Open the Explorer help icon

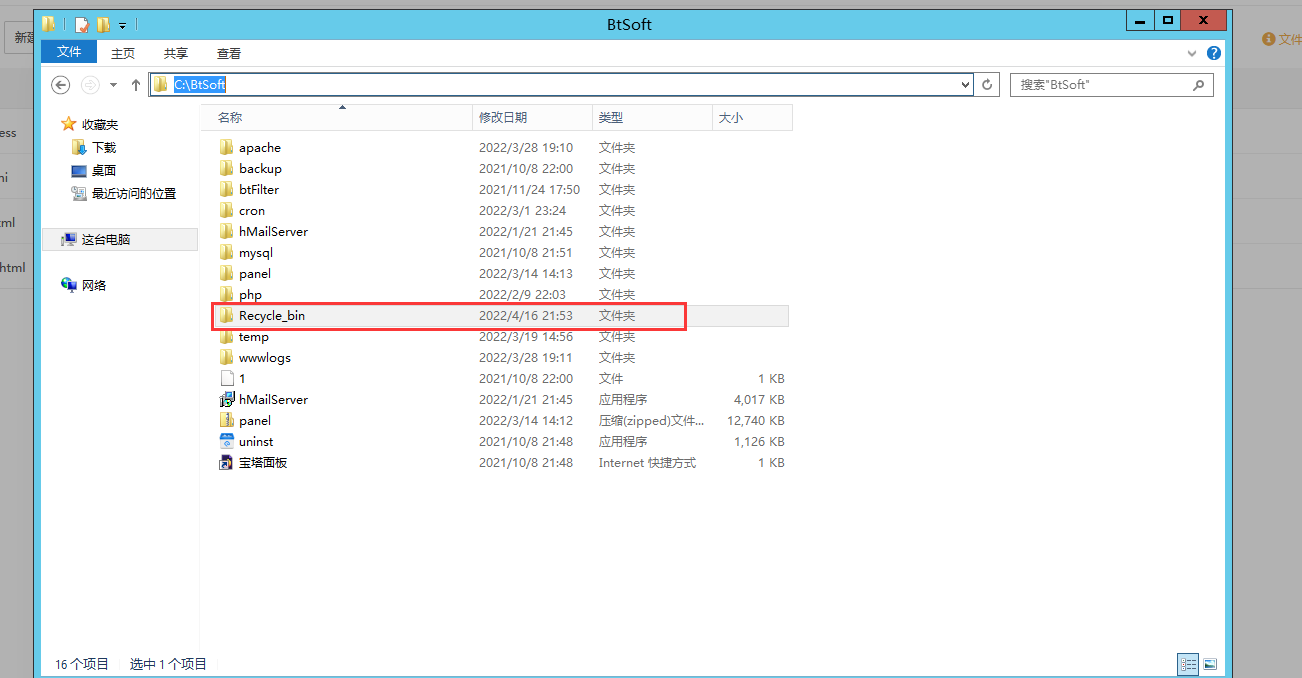(x=1214, y=53)
